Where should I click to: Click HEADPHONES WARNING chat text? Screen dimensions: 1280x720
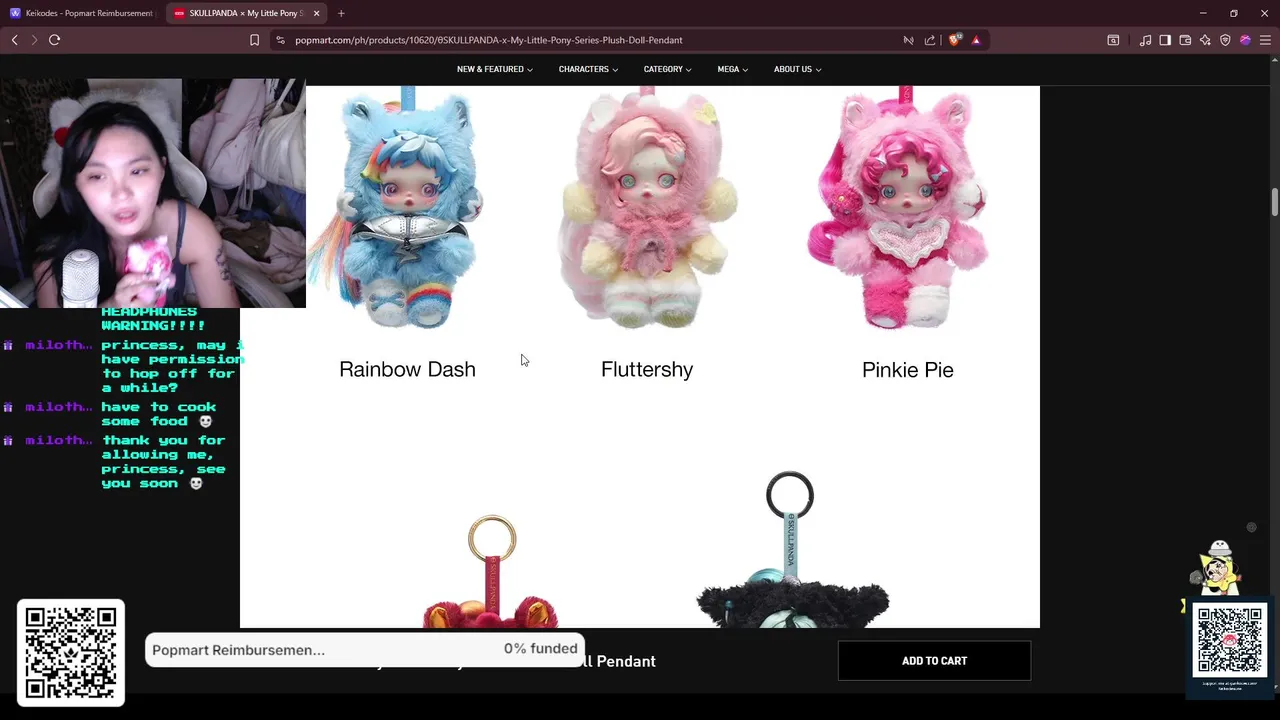click(153, 319)
